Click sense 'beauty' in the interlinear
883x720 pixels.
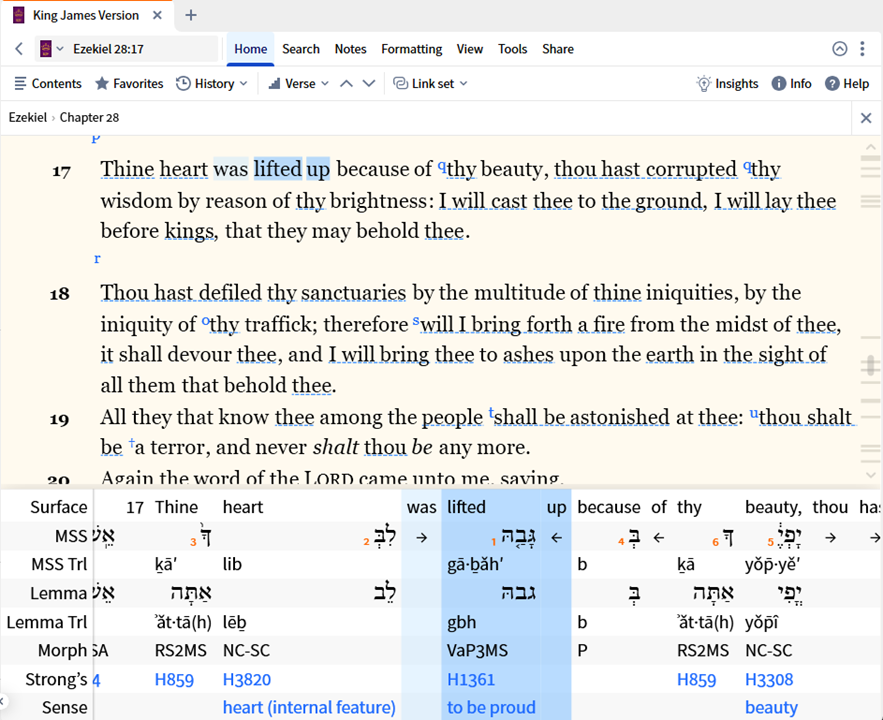point(771,708)
